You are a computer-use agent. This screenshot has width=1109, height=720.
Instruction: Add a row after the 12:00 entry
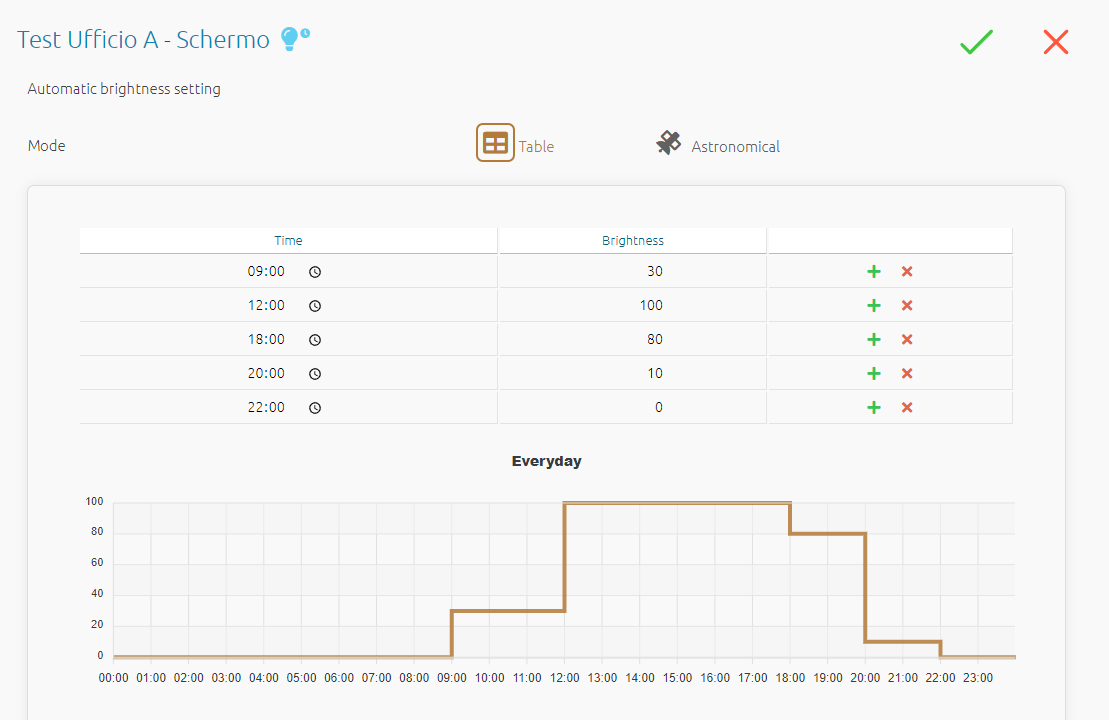click(x=873, y=306)
